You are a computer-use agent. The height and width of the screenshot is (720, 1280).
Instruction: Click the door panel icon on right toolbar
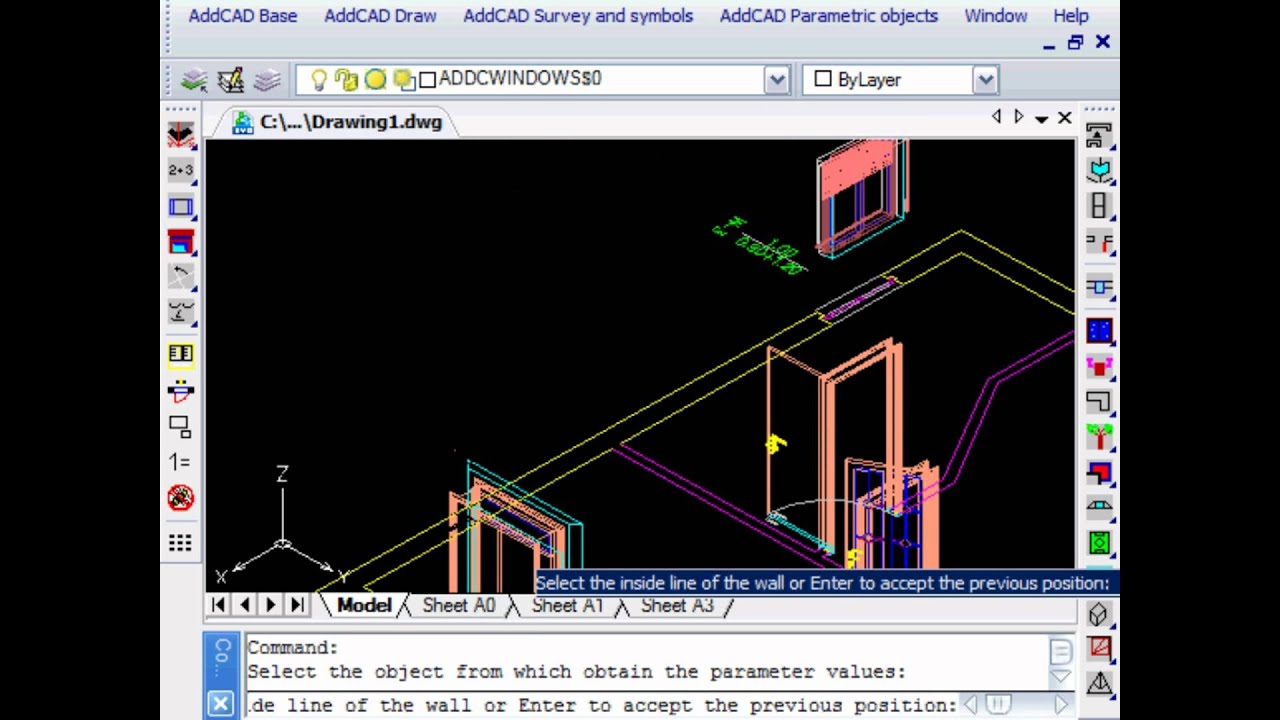[x=1099, y=206]
